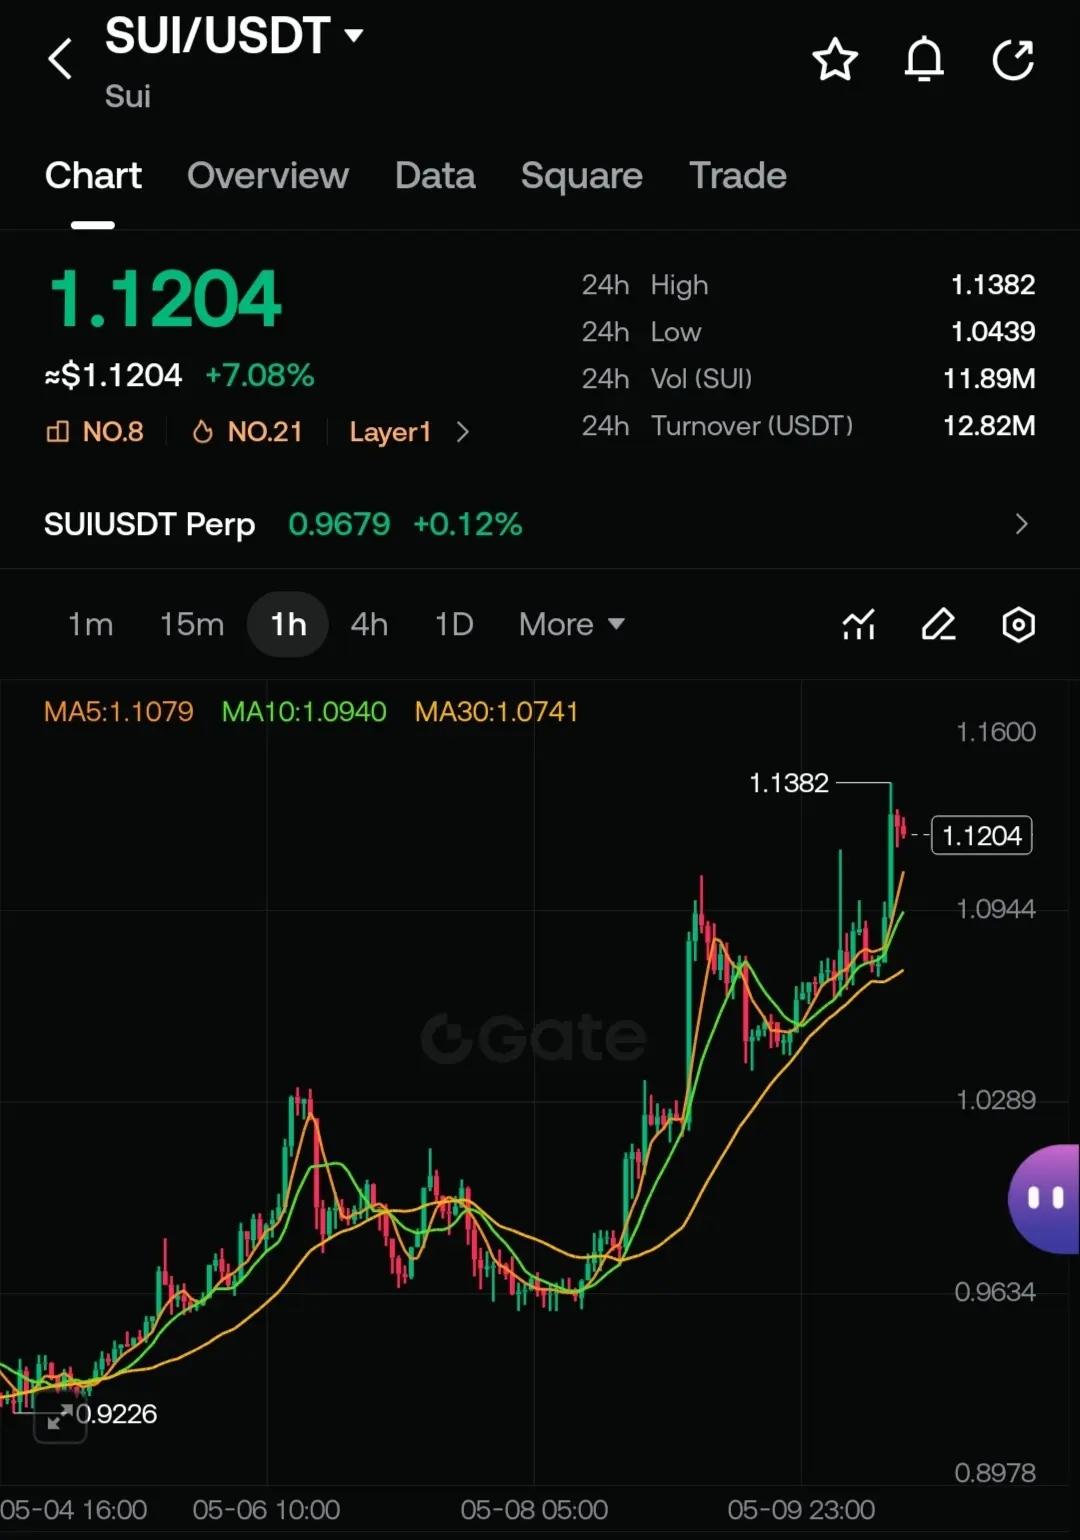The image size is (1080, 1540).
Task: Tap the Sui coin name subtitle
Action: pyautogui.click(x=128, y=96)
